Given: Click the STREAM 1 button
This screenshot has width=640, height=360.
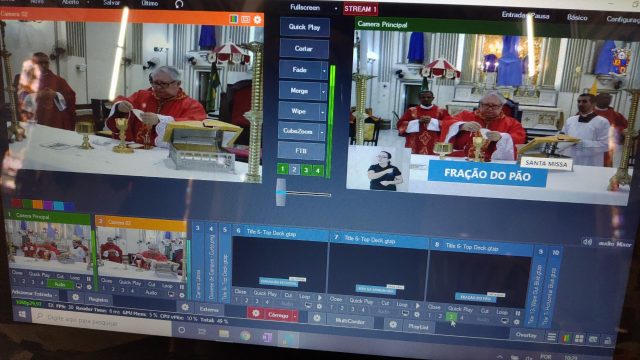Looking at the screenshot, I should point(360,9).
